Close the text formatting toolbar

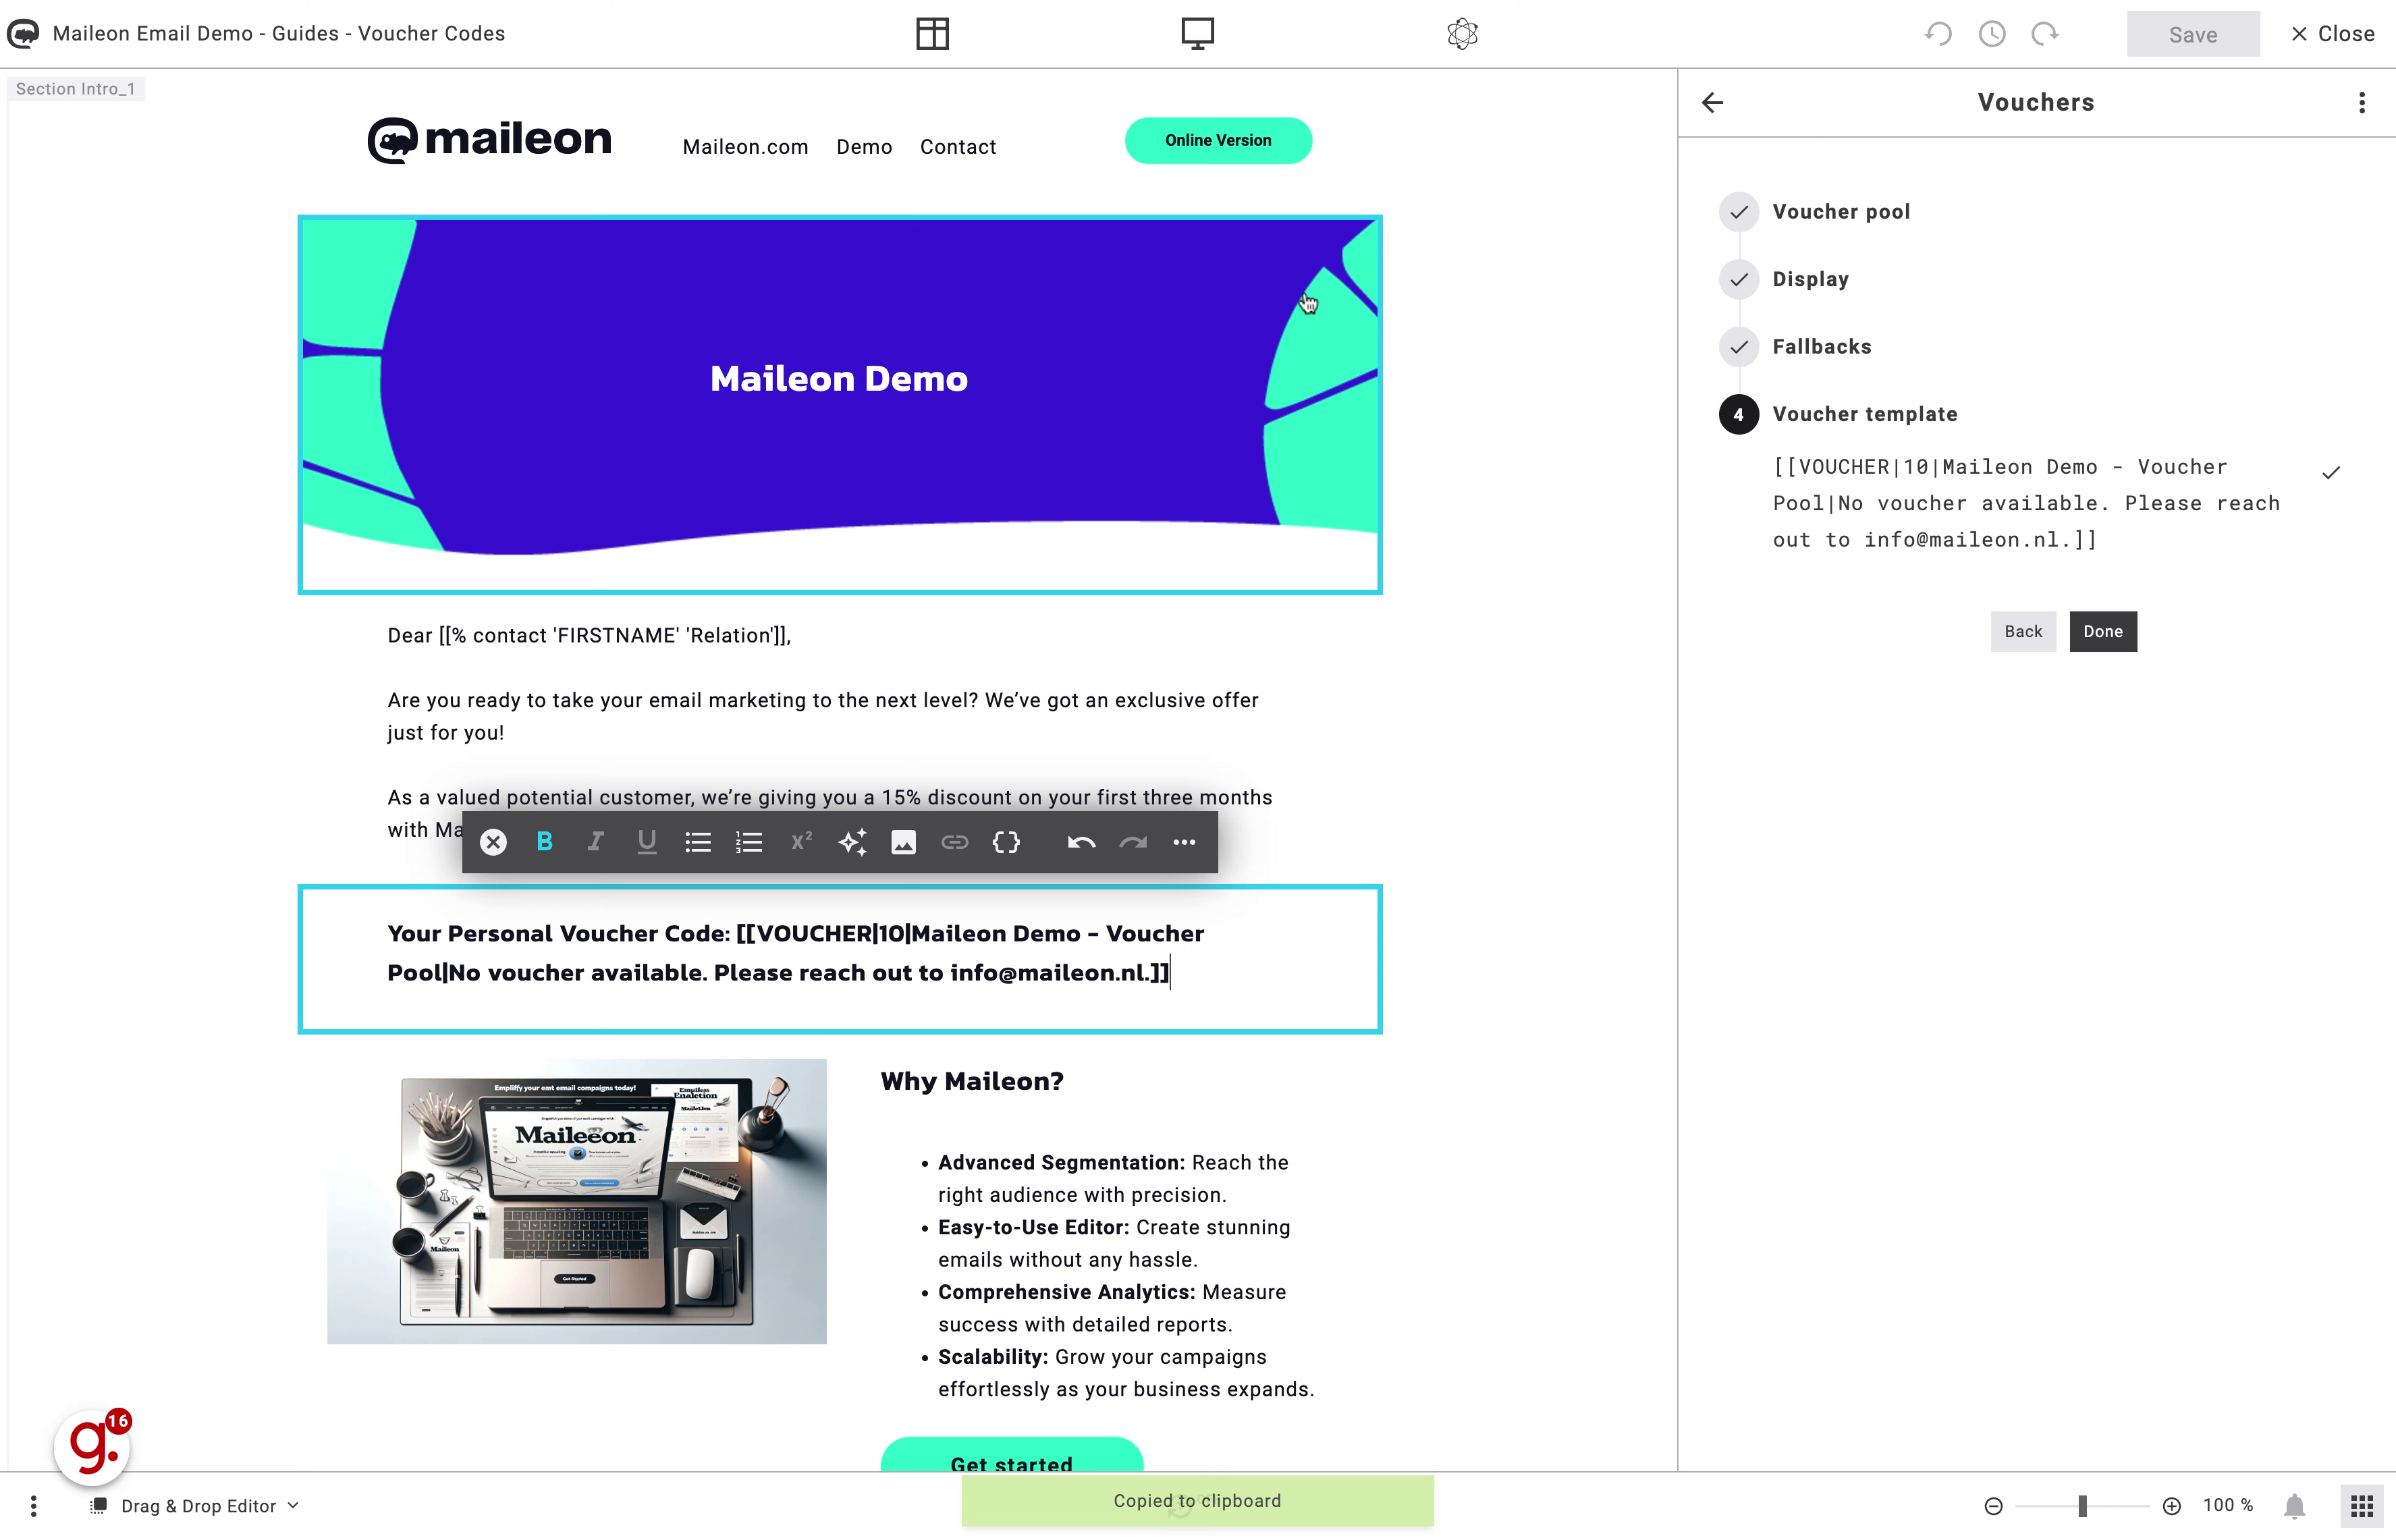493,842
